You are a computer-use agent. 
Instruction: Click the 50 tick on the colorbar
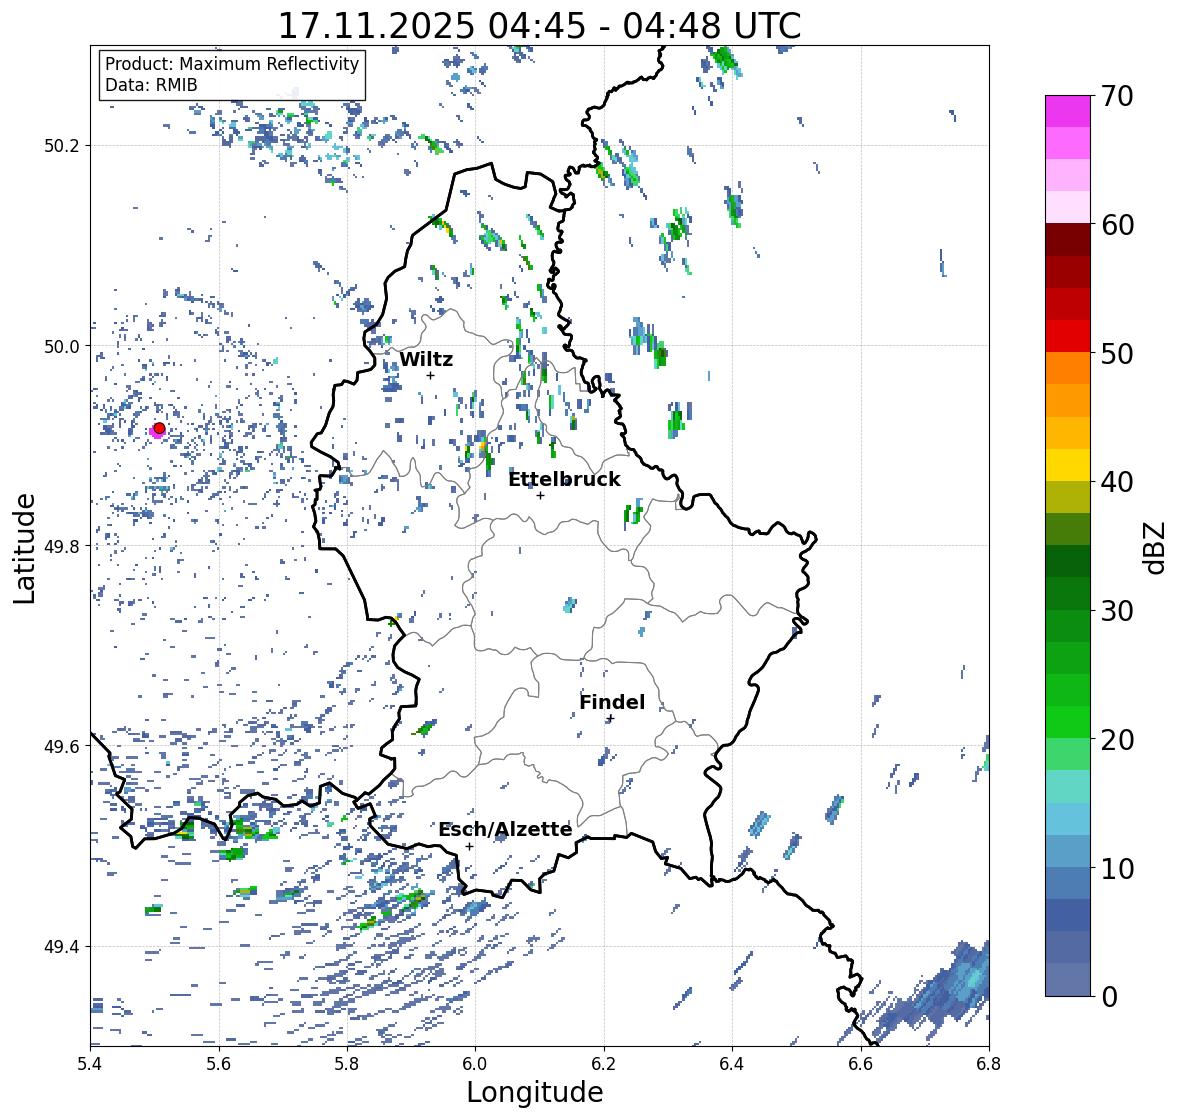click(x=1116, y=353)
